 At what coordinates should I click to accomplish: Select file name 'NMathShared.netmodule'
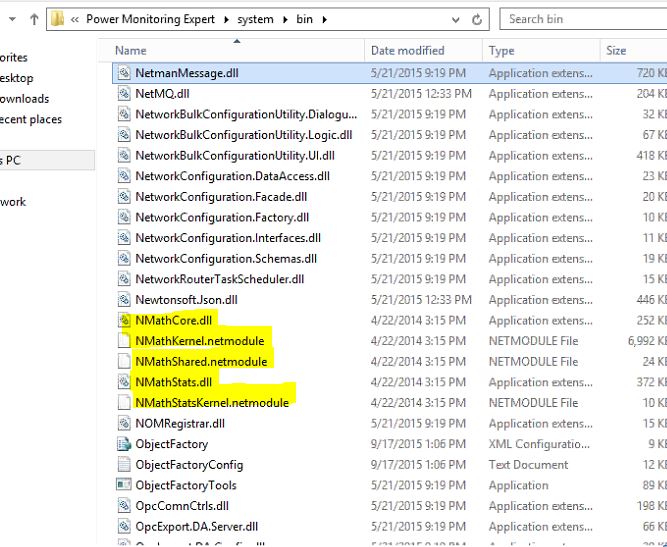201,362
